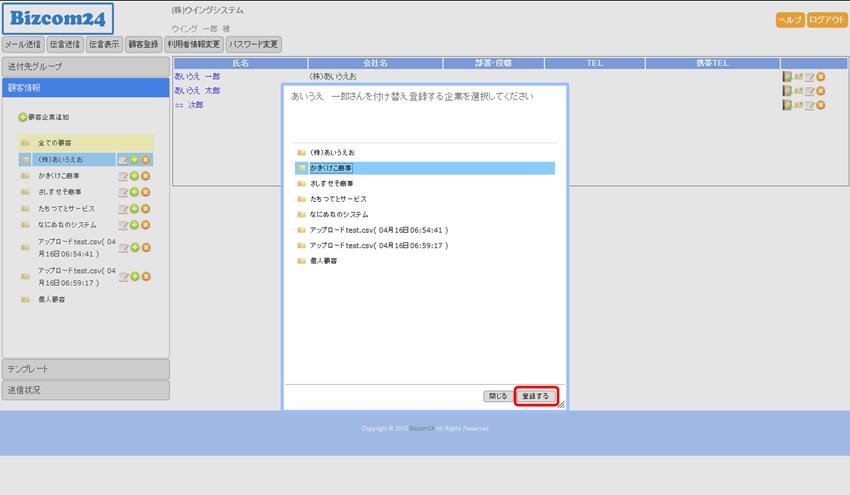
Task: Click the green add-customer-company plus icon
Action: pos(23,118)
